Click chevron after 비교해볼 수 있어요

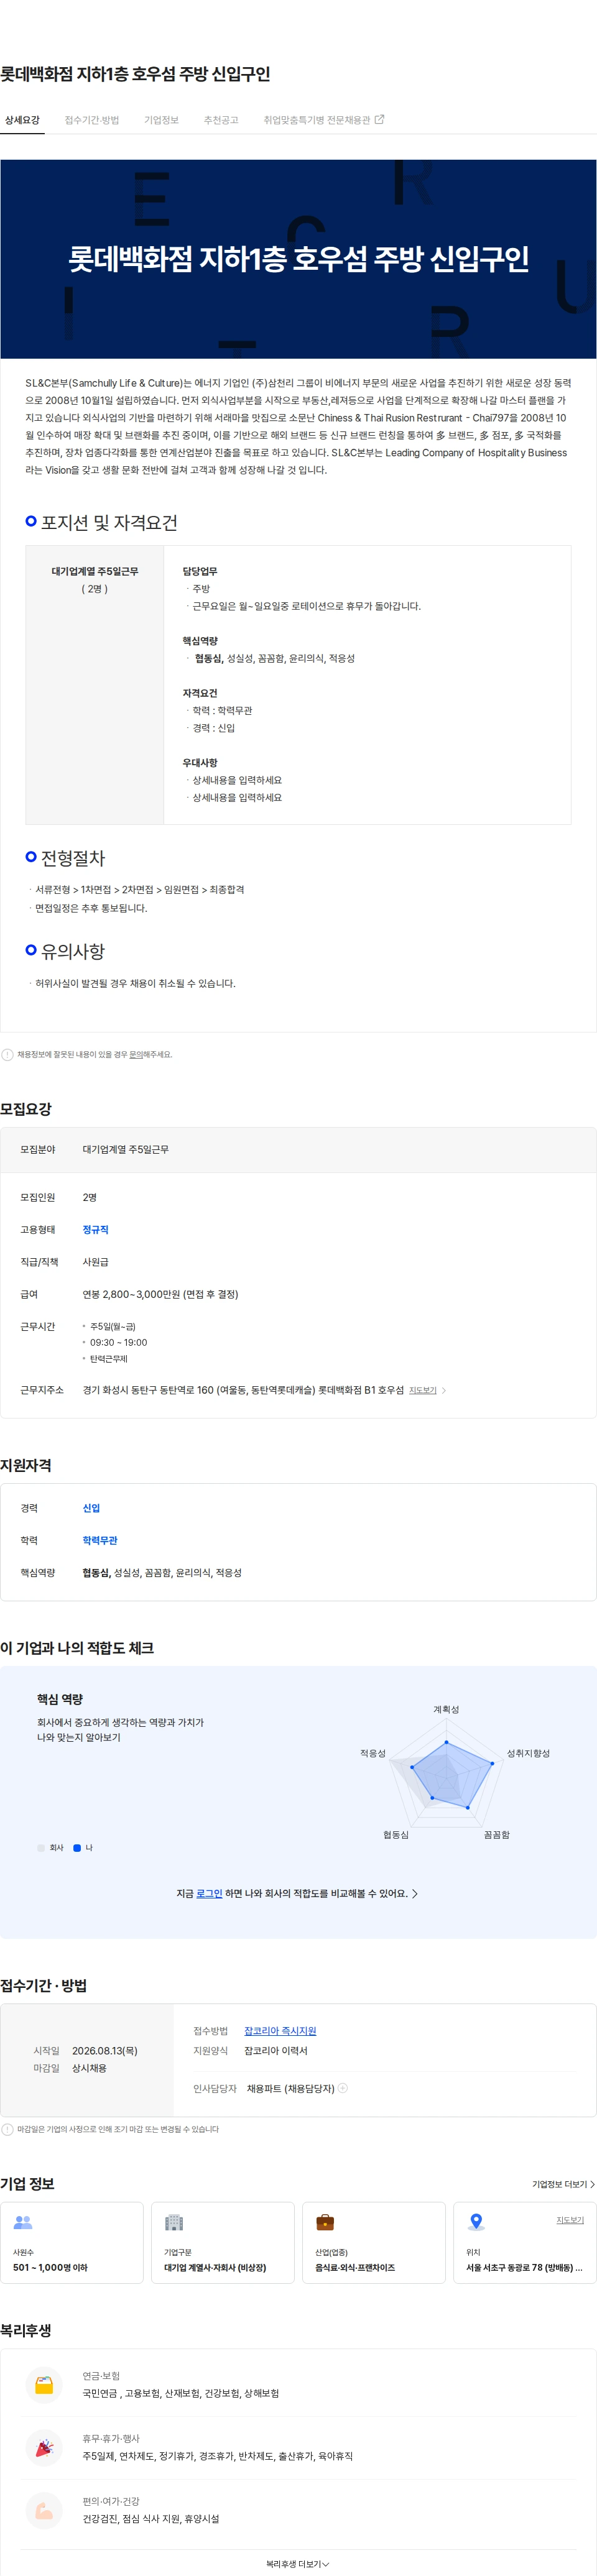click(x=415, y=1893)
